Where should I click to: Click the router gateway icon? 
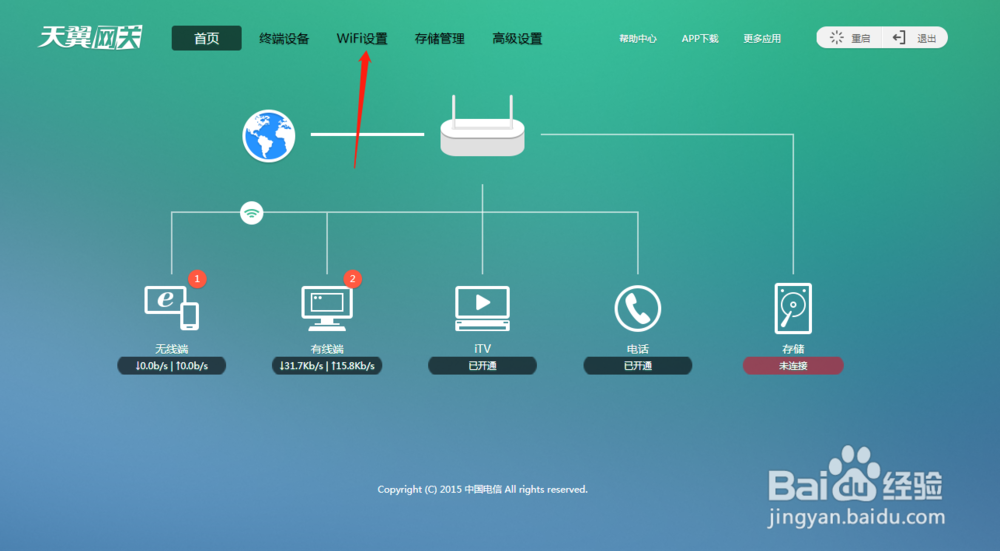(482, 126)
